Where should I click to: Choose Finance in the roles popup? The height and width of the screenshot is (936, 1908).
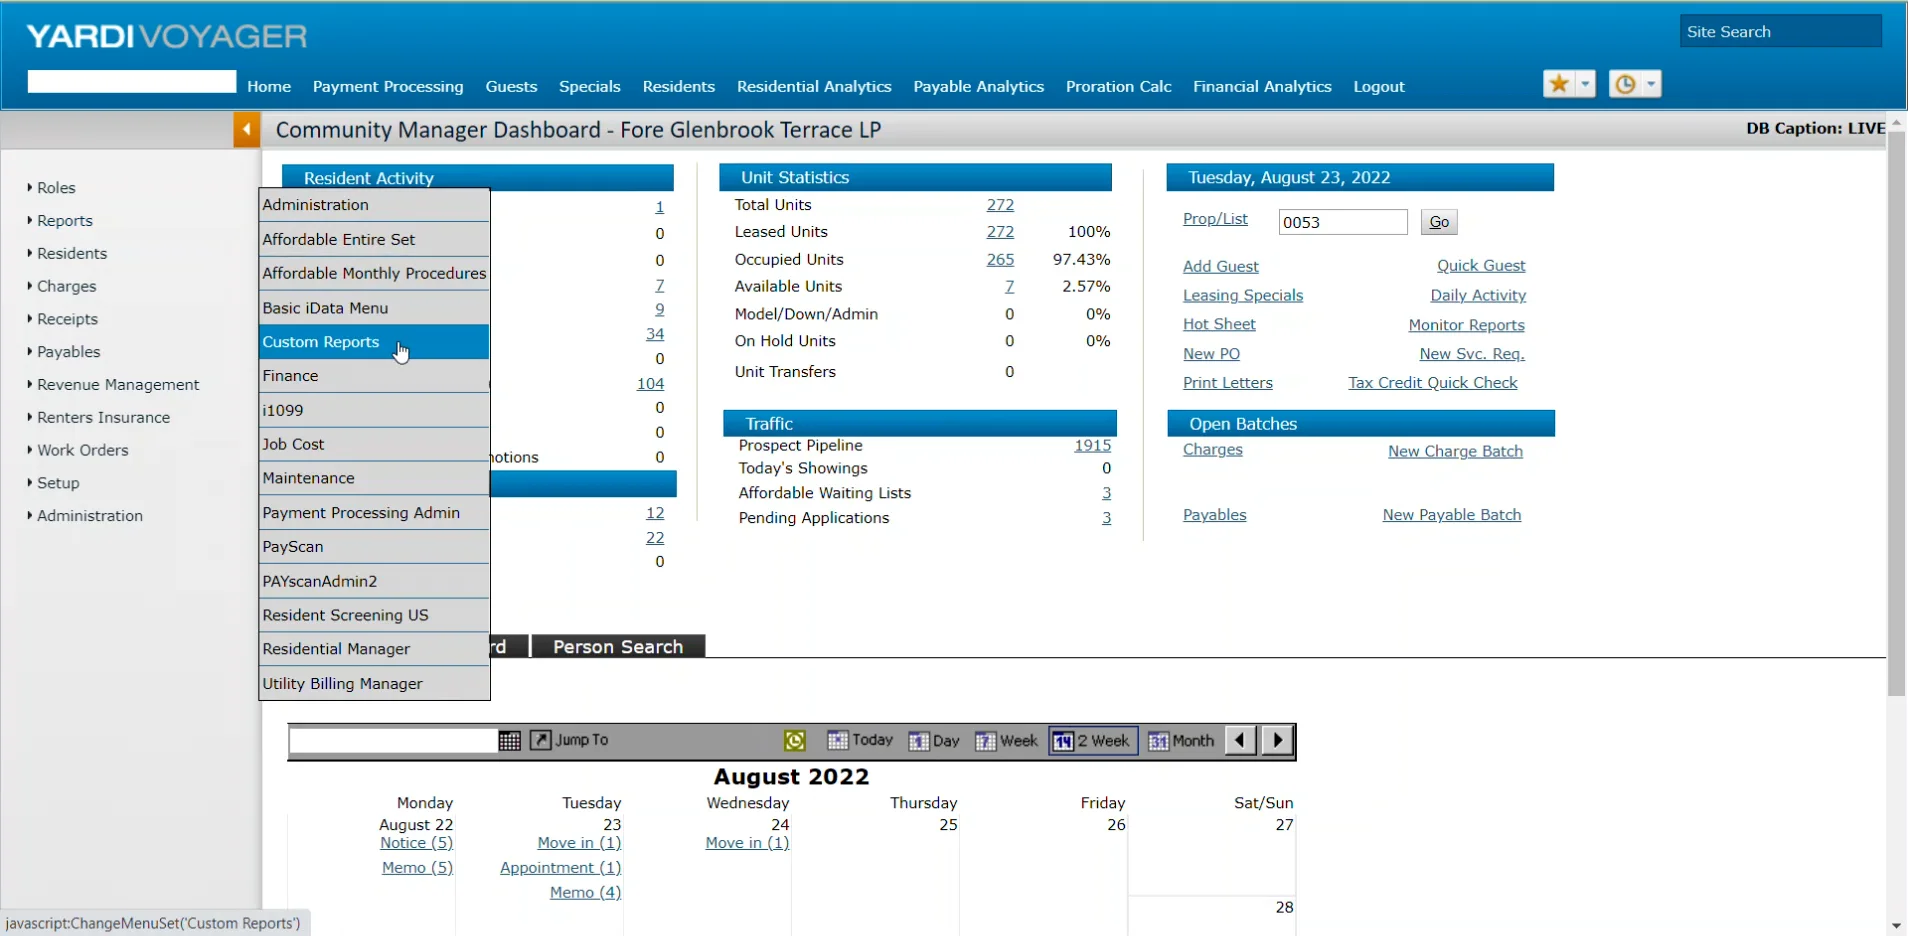[x=374, y=376]
